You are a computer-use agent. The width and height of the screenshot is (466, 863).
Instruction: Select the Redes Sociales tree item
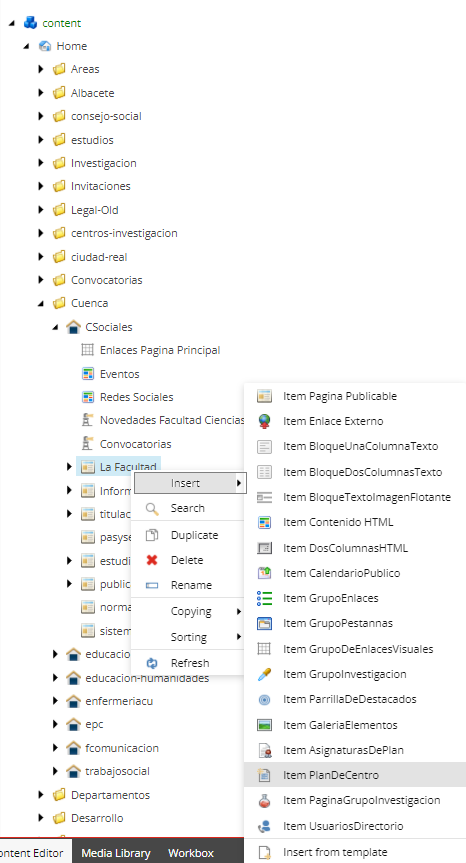point(136,397)
